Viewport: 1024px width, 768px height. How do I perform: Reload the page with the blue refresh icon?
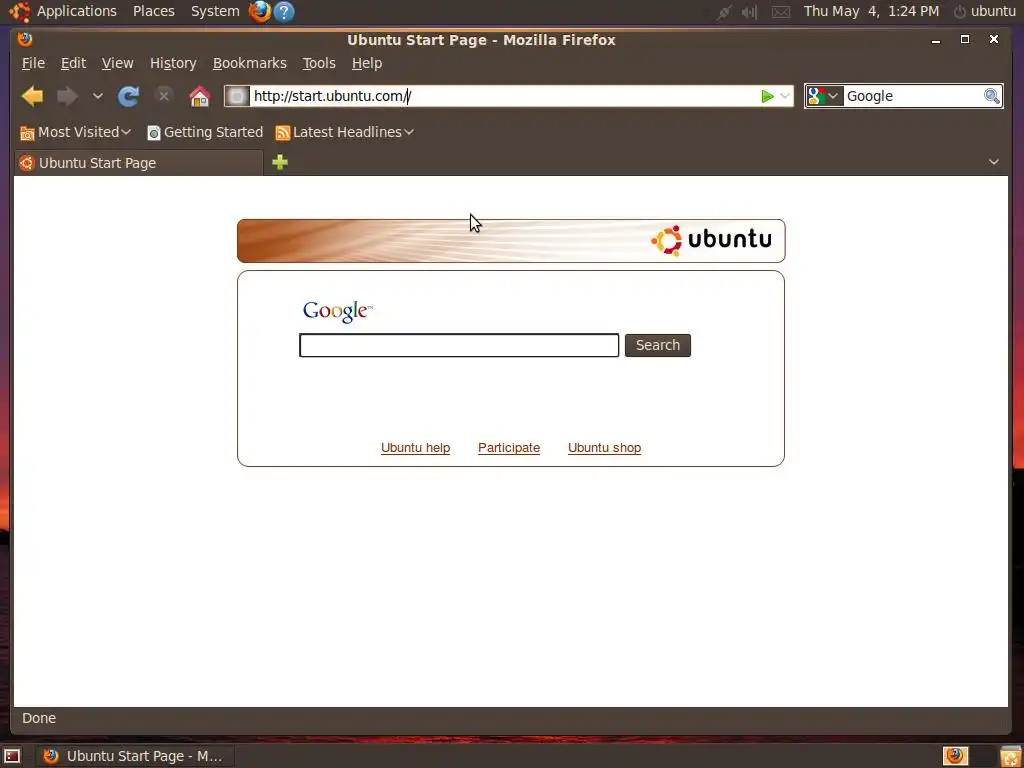click(x=128, y=97)
